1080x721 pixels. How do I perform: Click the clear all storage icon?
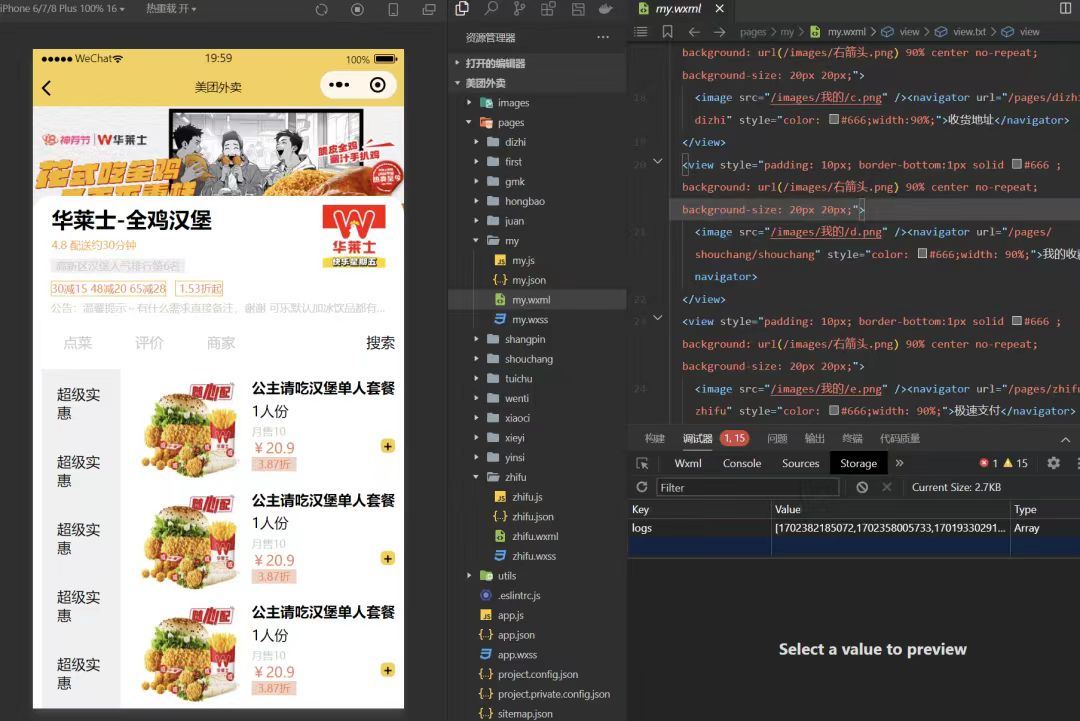862,487
